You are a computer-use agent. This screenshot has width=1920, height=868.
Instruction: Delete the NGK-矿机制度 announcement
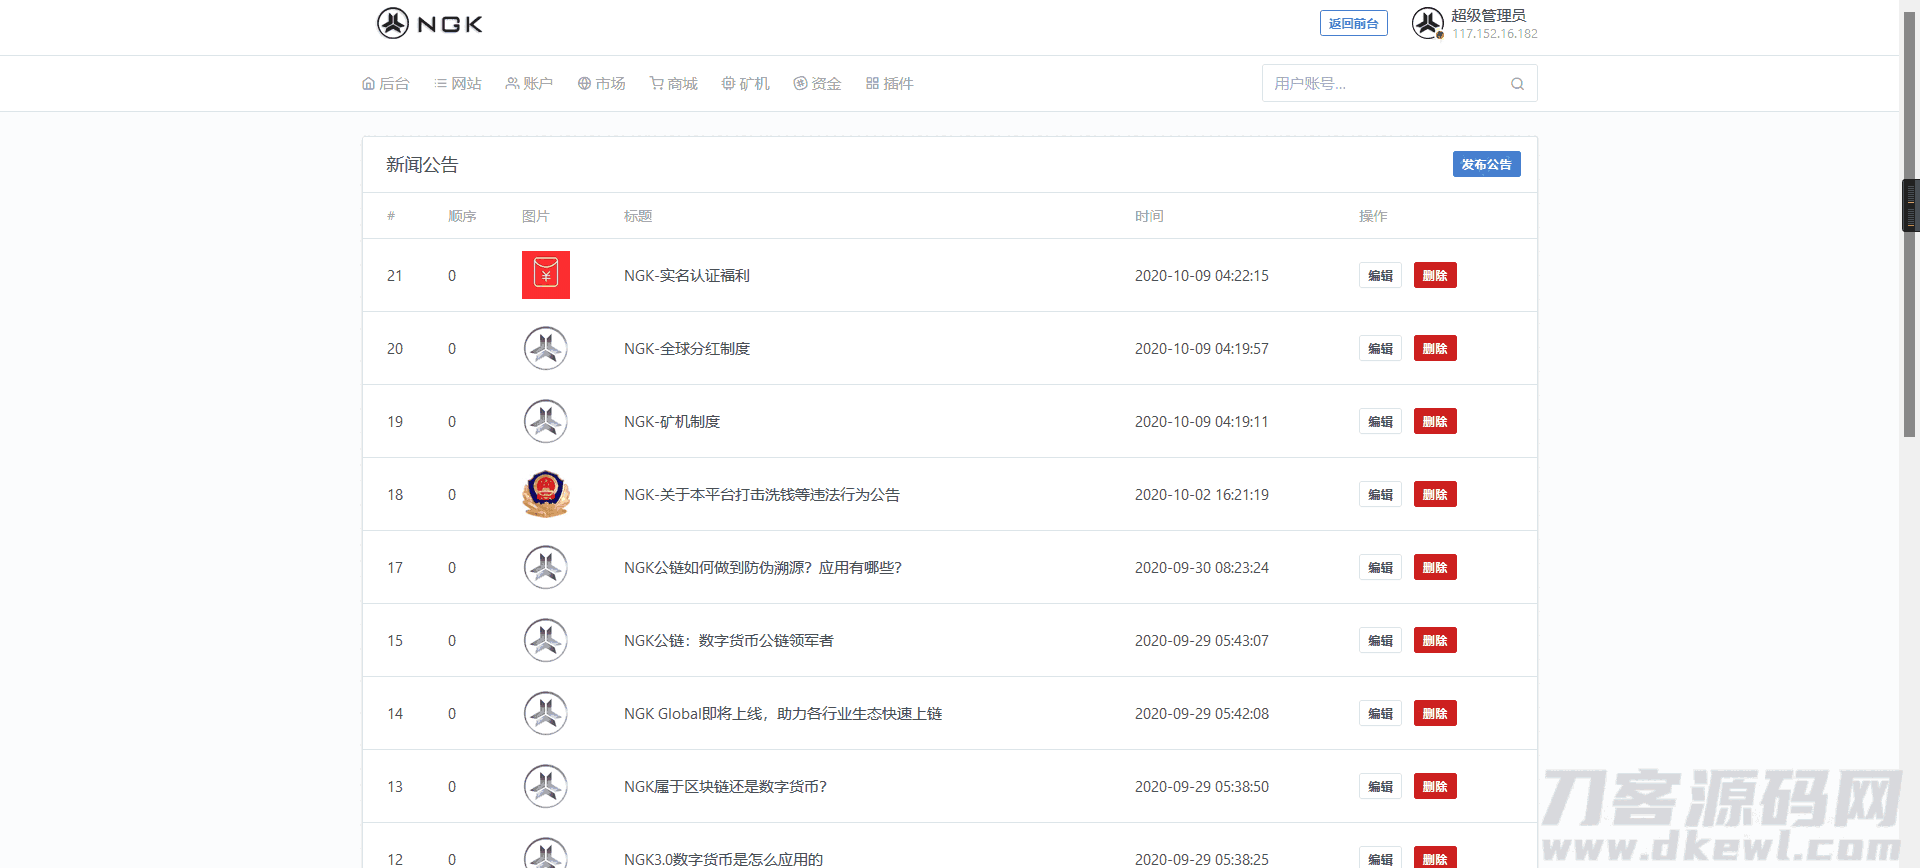click(1434, 421)
